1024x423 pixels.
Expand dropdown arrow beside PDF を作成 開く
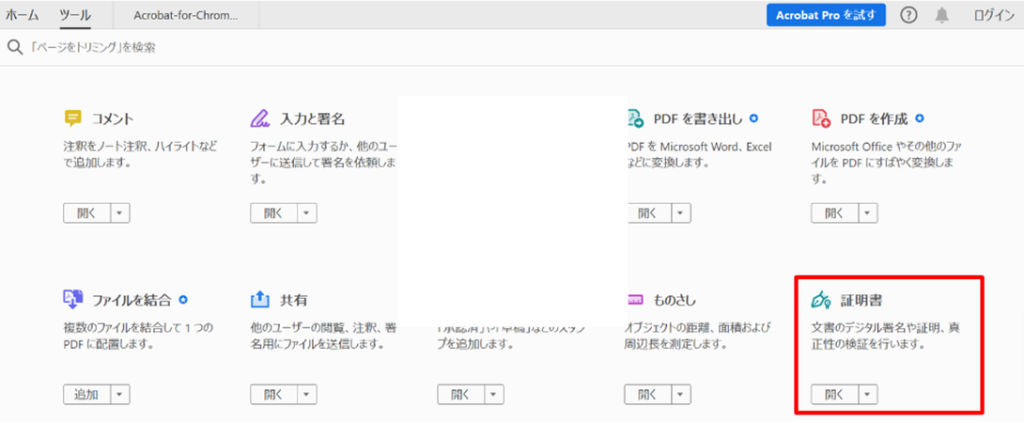click(869, 213)
